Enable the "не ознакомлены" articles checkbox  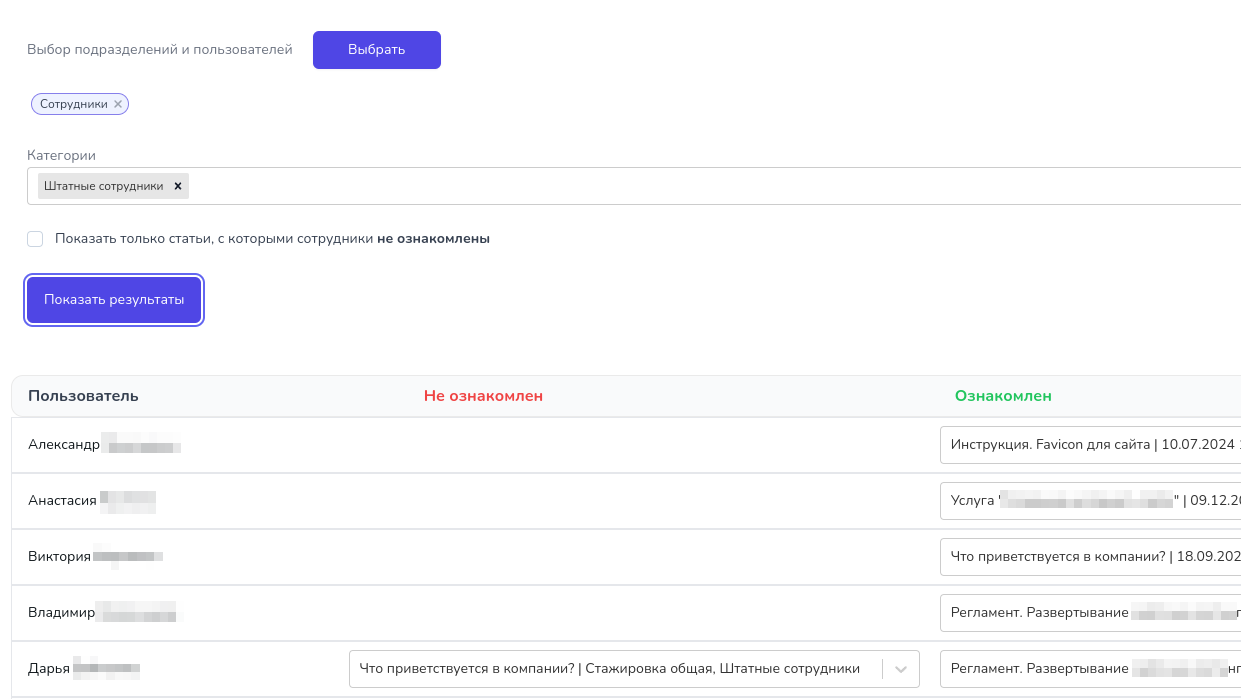point(36,239)
